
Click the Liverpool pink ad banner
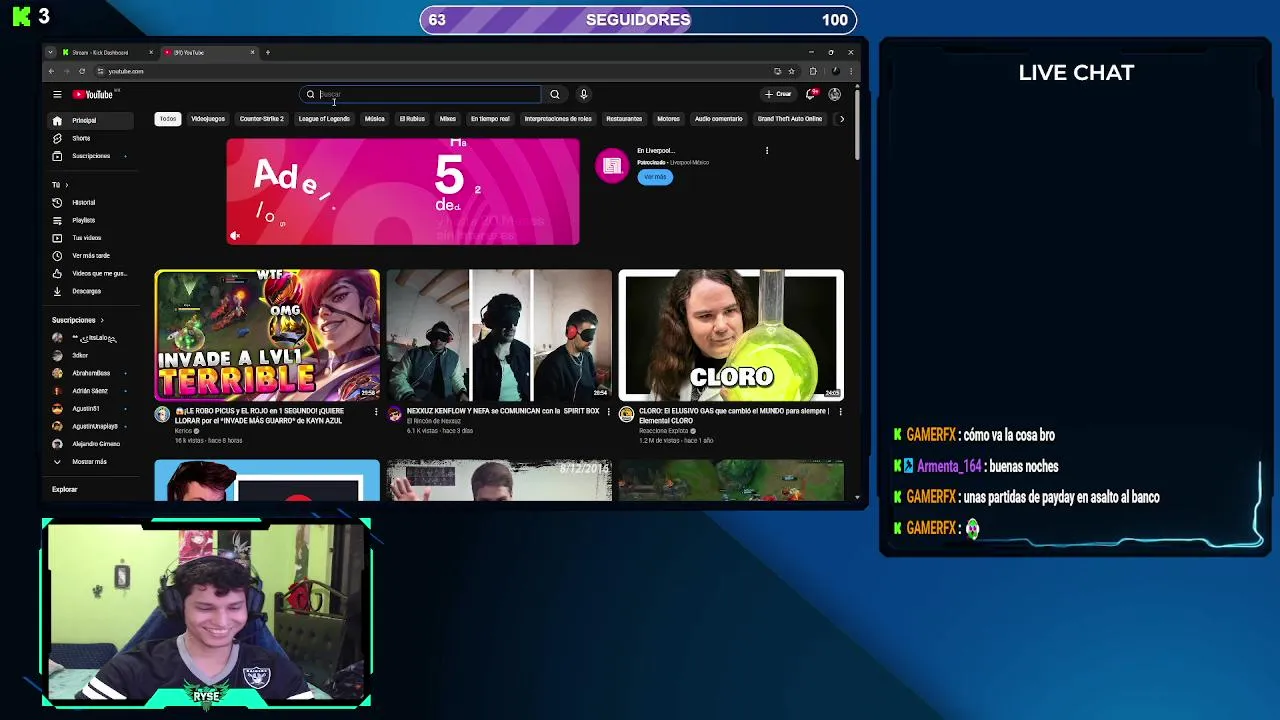(x=403, y=192)
